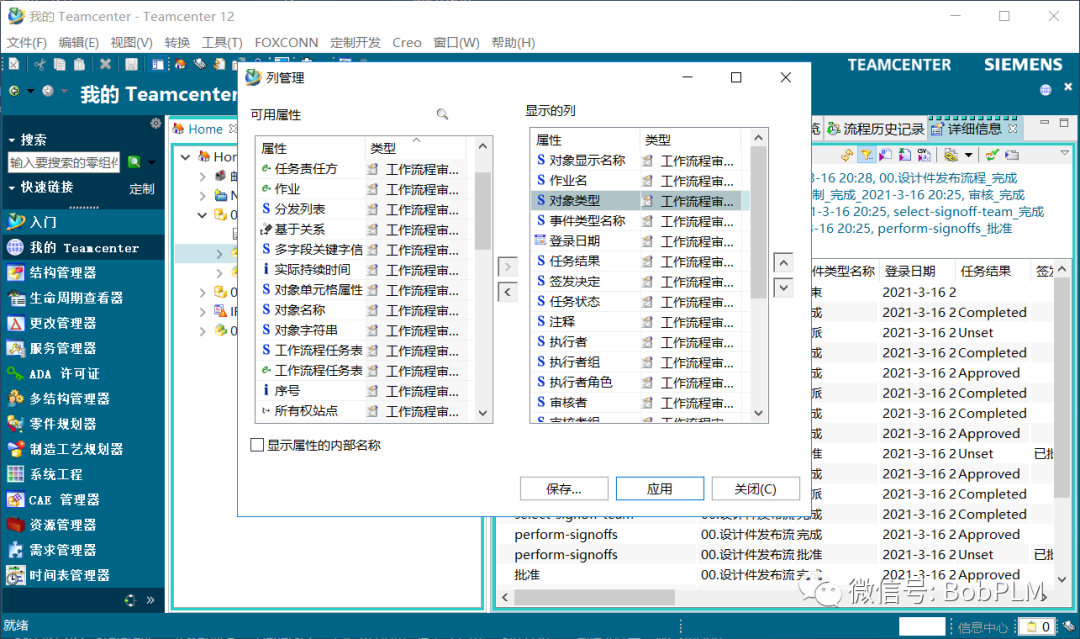
Task: Open dropdown arrow beside chain link icon
Action: (x=968, y=155)
